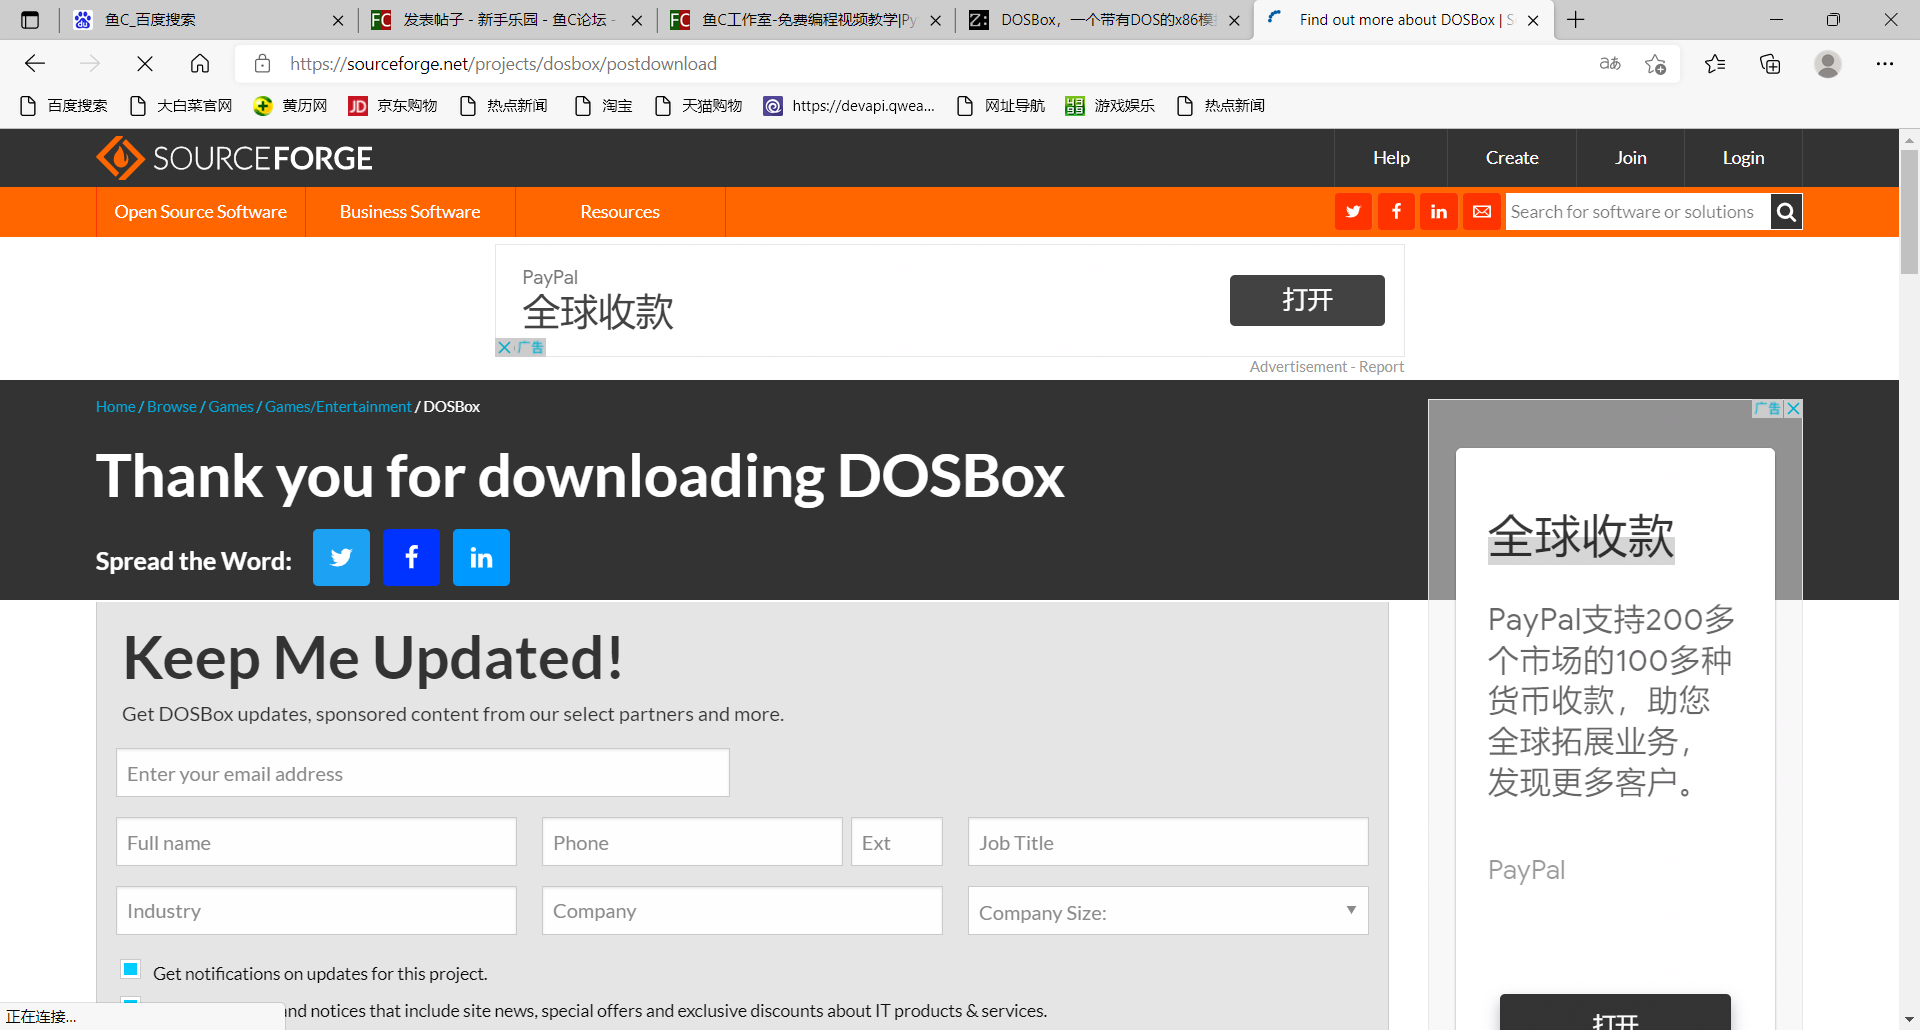
Task: Click the email address field
Action: [x=423, y=773]
